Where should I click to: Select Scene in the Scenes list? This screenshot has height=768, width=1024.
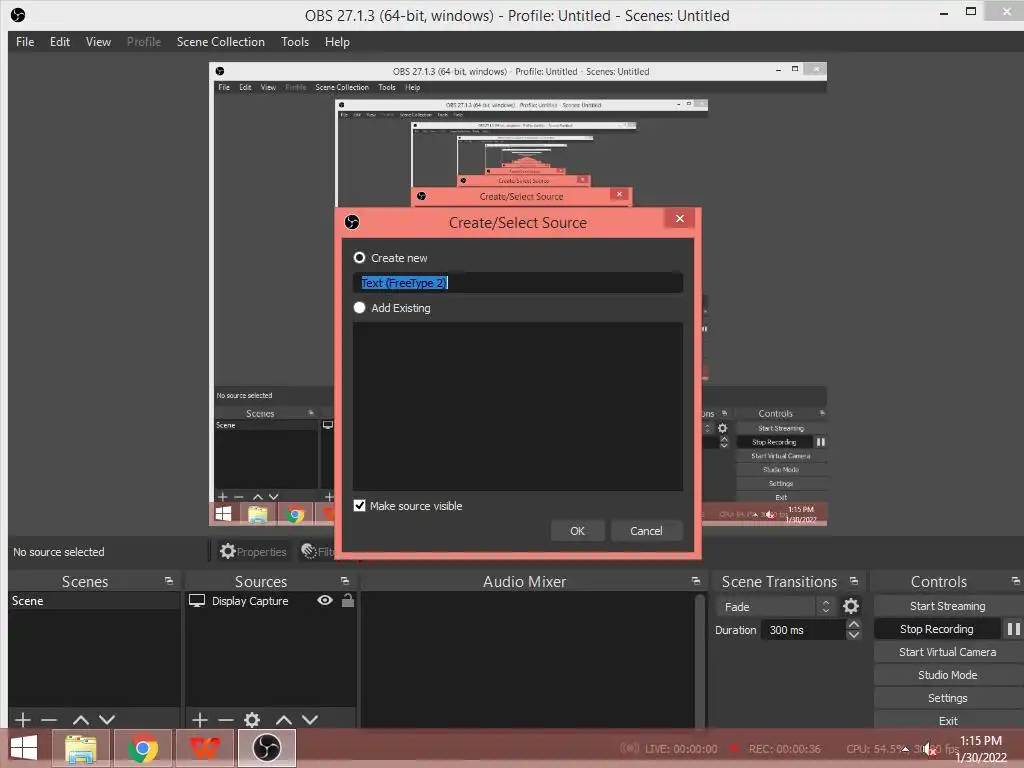point(94,601)
